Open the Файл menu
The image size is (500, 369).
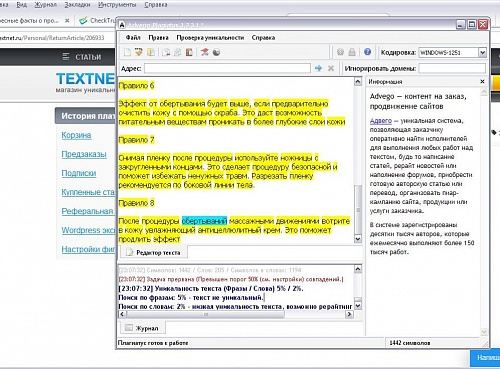[133, 37]
